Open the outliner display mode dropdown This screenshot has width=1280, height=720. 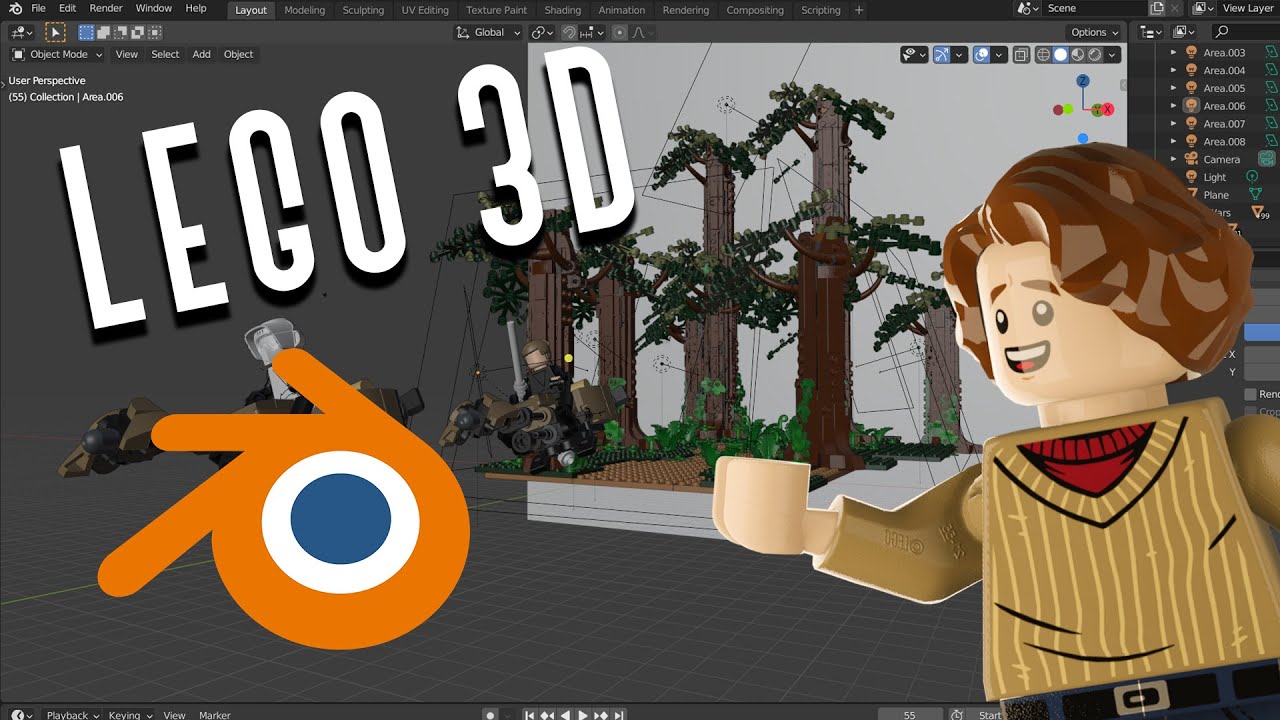[1183, 32]
